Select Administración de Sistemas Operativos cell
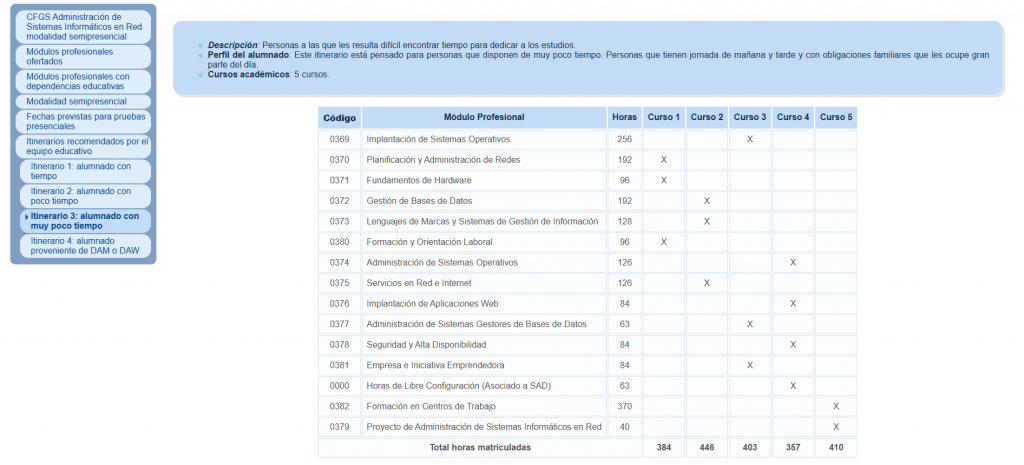This screenshot has width=1024, height=465. (x=484, y=263)
